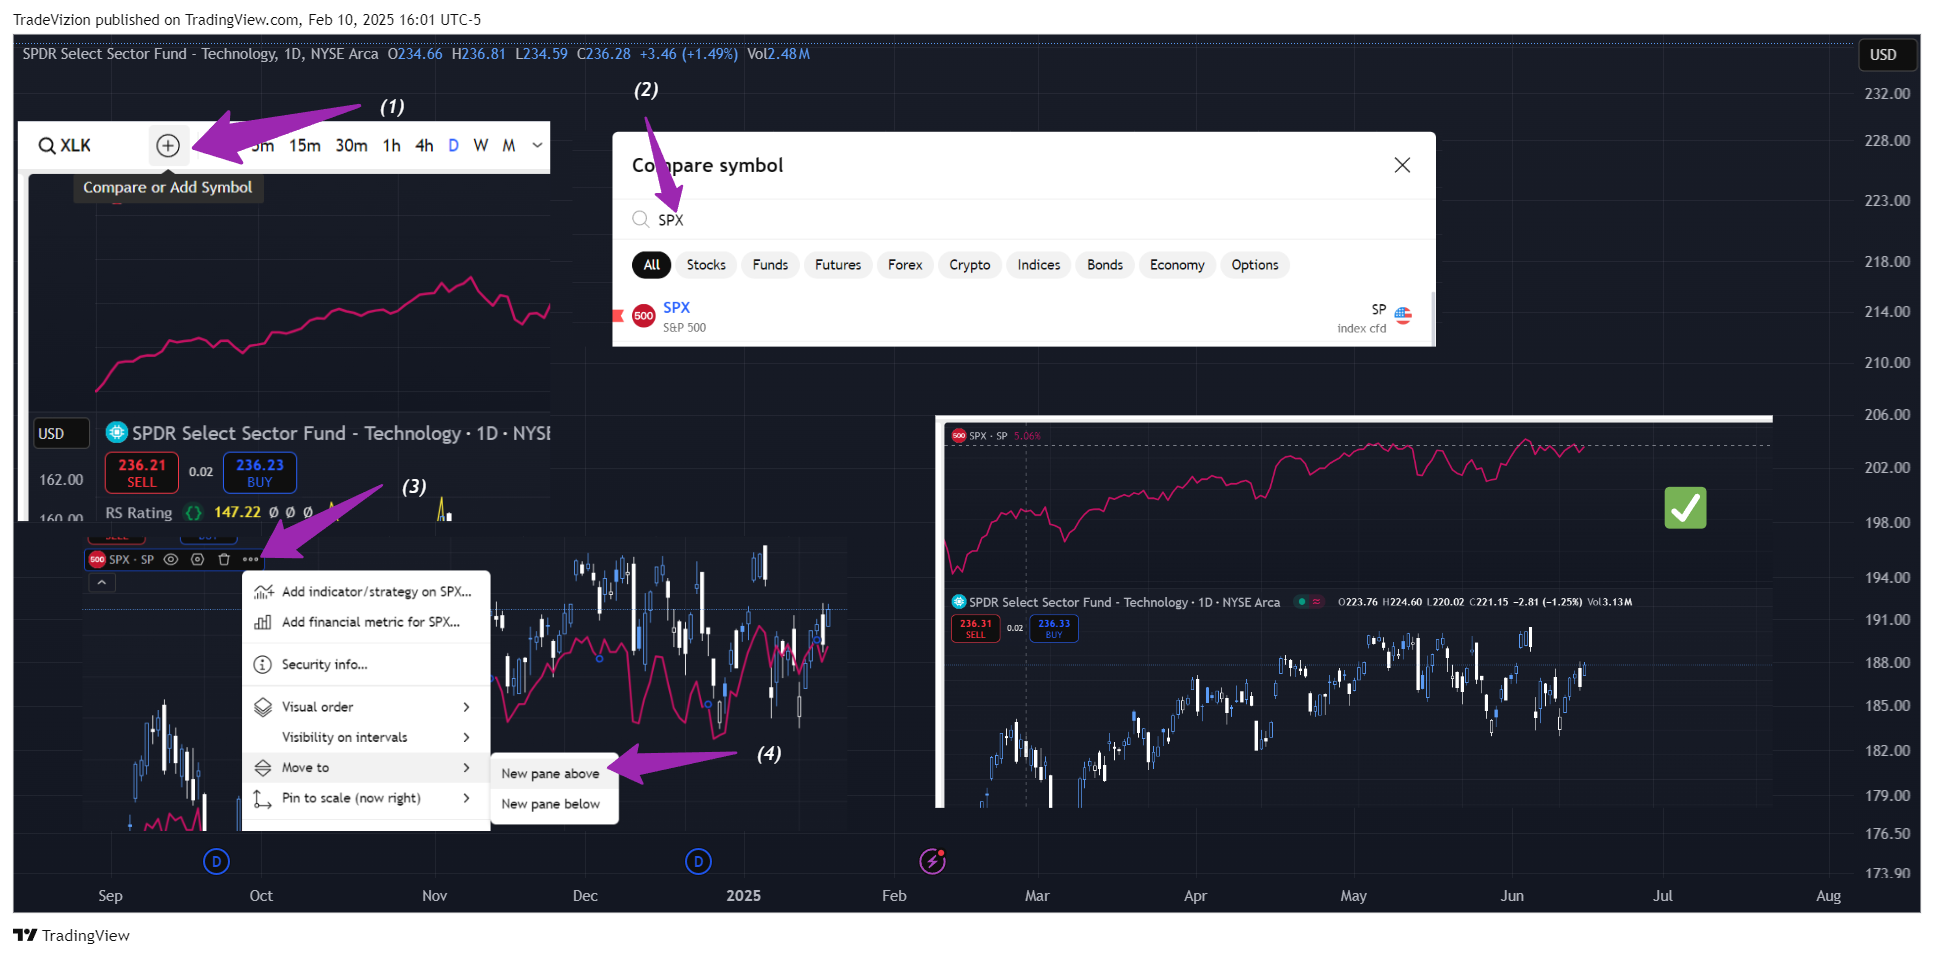Click the Compare or Add Symbol plus icon
The height and width of the screenshot is (957, 1934).
tap(168, 146)
